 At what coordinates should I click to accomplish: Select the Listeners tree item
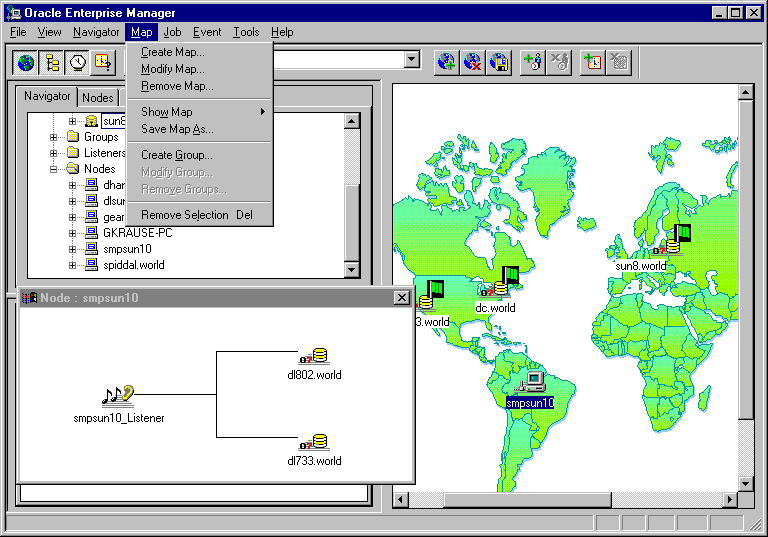[x=105, y=153]
